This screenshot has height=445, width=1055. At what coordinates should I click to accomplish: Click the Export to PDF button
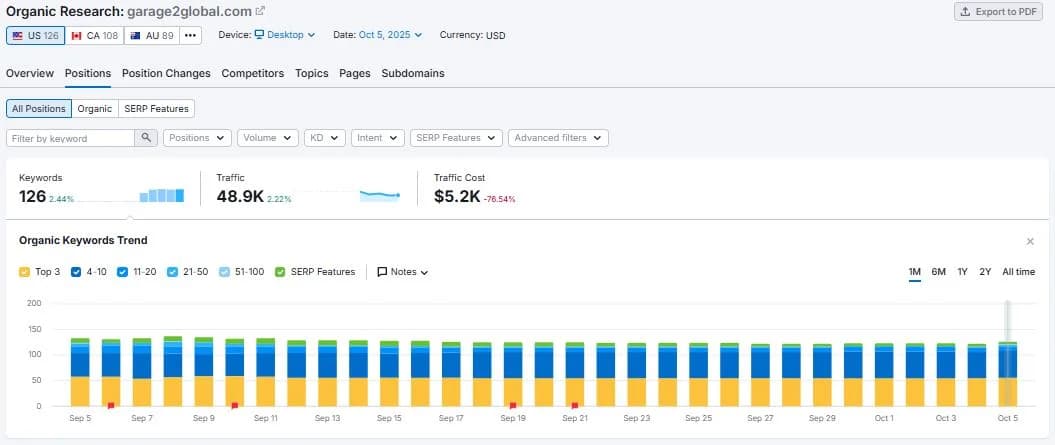coord(998,11)
